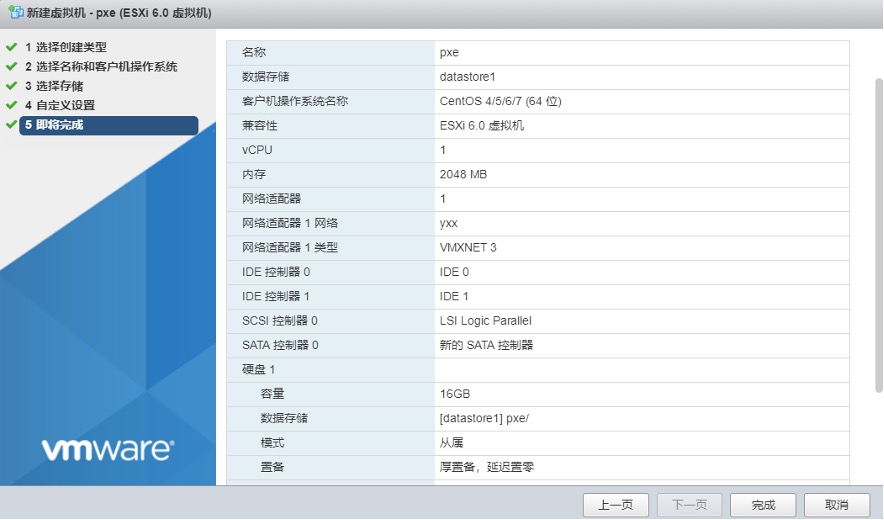
Task: Click the green checkmark beside 选择创建类型
Action: point(11,47)
